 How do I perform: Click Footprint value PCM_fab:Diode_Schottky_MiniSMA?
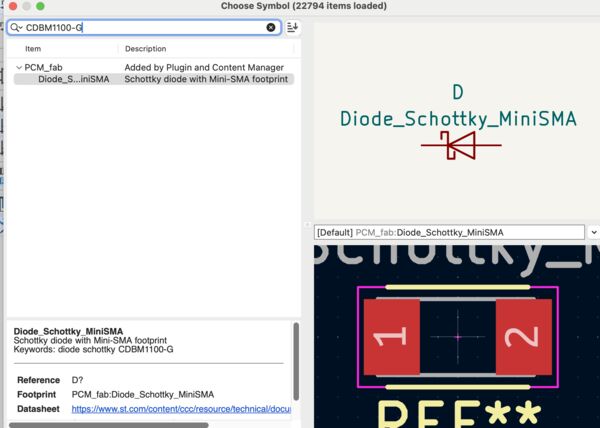(143, 394)
